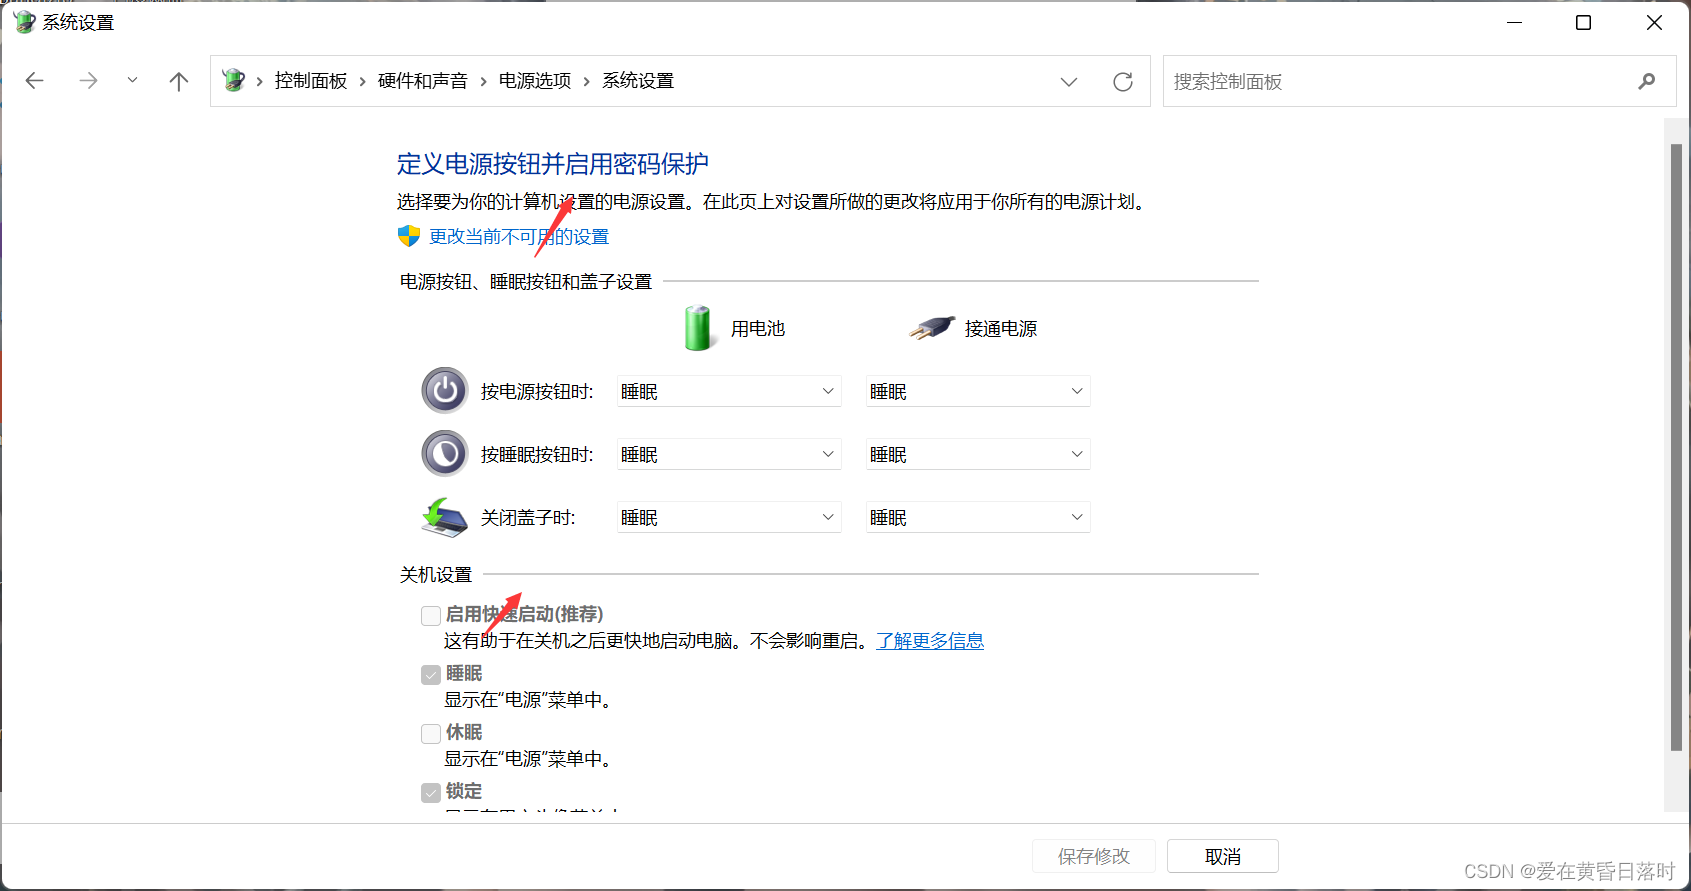Image resolution: width=1691 pixels, height=891 pixels.
Task: Open power button on-battery dropdown
Action: coord(729,391)
